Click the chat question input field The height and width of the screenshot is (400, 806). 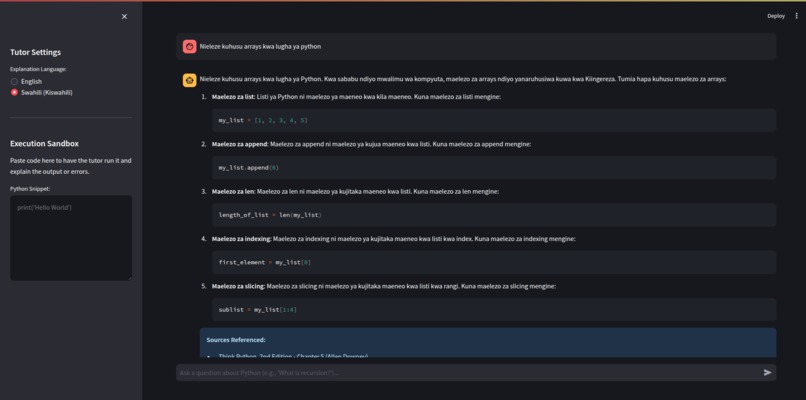coord(468,373)
